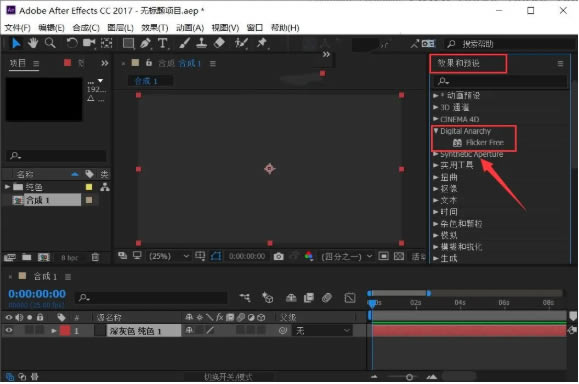Toggle transparency grid in viewer

click(399, 256)
